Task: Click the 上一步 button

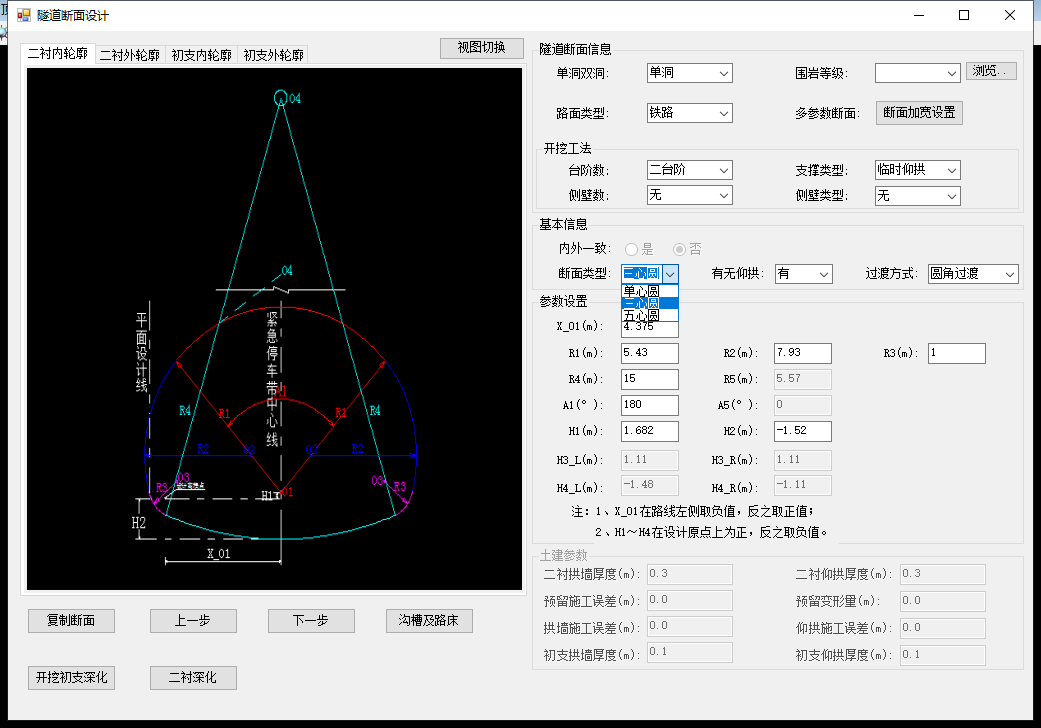Action: [193, 620]
